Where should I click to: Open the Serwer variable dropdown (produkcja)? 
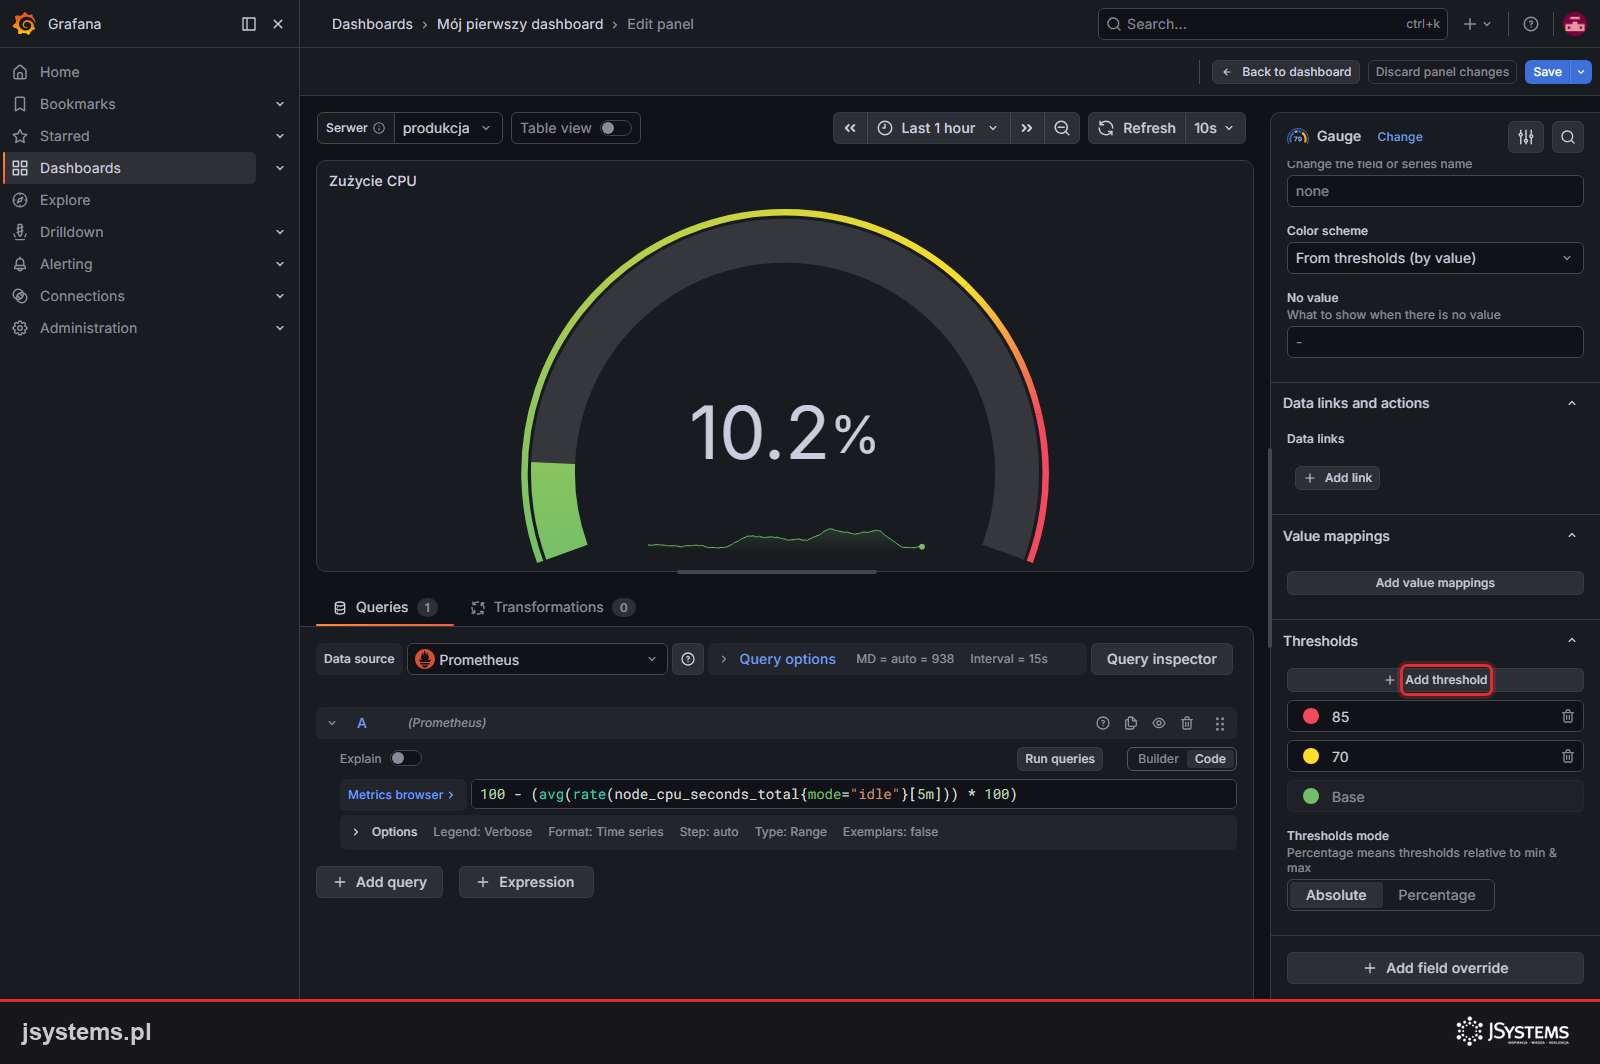[x=447, y=128]
